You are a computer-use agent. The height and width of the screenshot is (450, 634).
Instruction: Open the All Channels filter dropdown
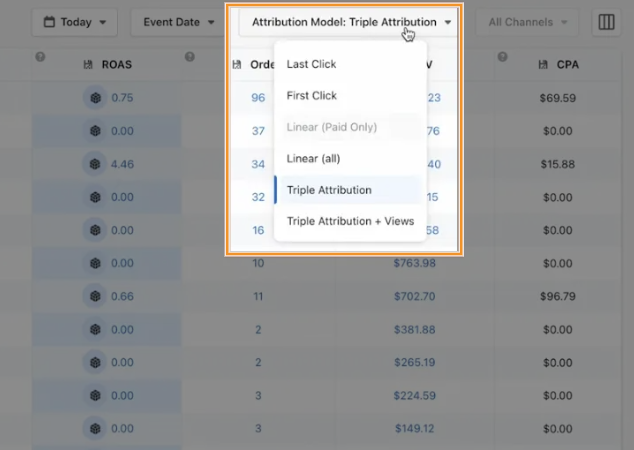pyautogui.click(x=527, y=22)
